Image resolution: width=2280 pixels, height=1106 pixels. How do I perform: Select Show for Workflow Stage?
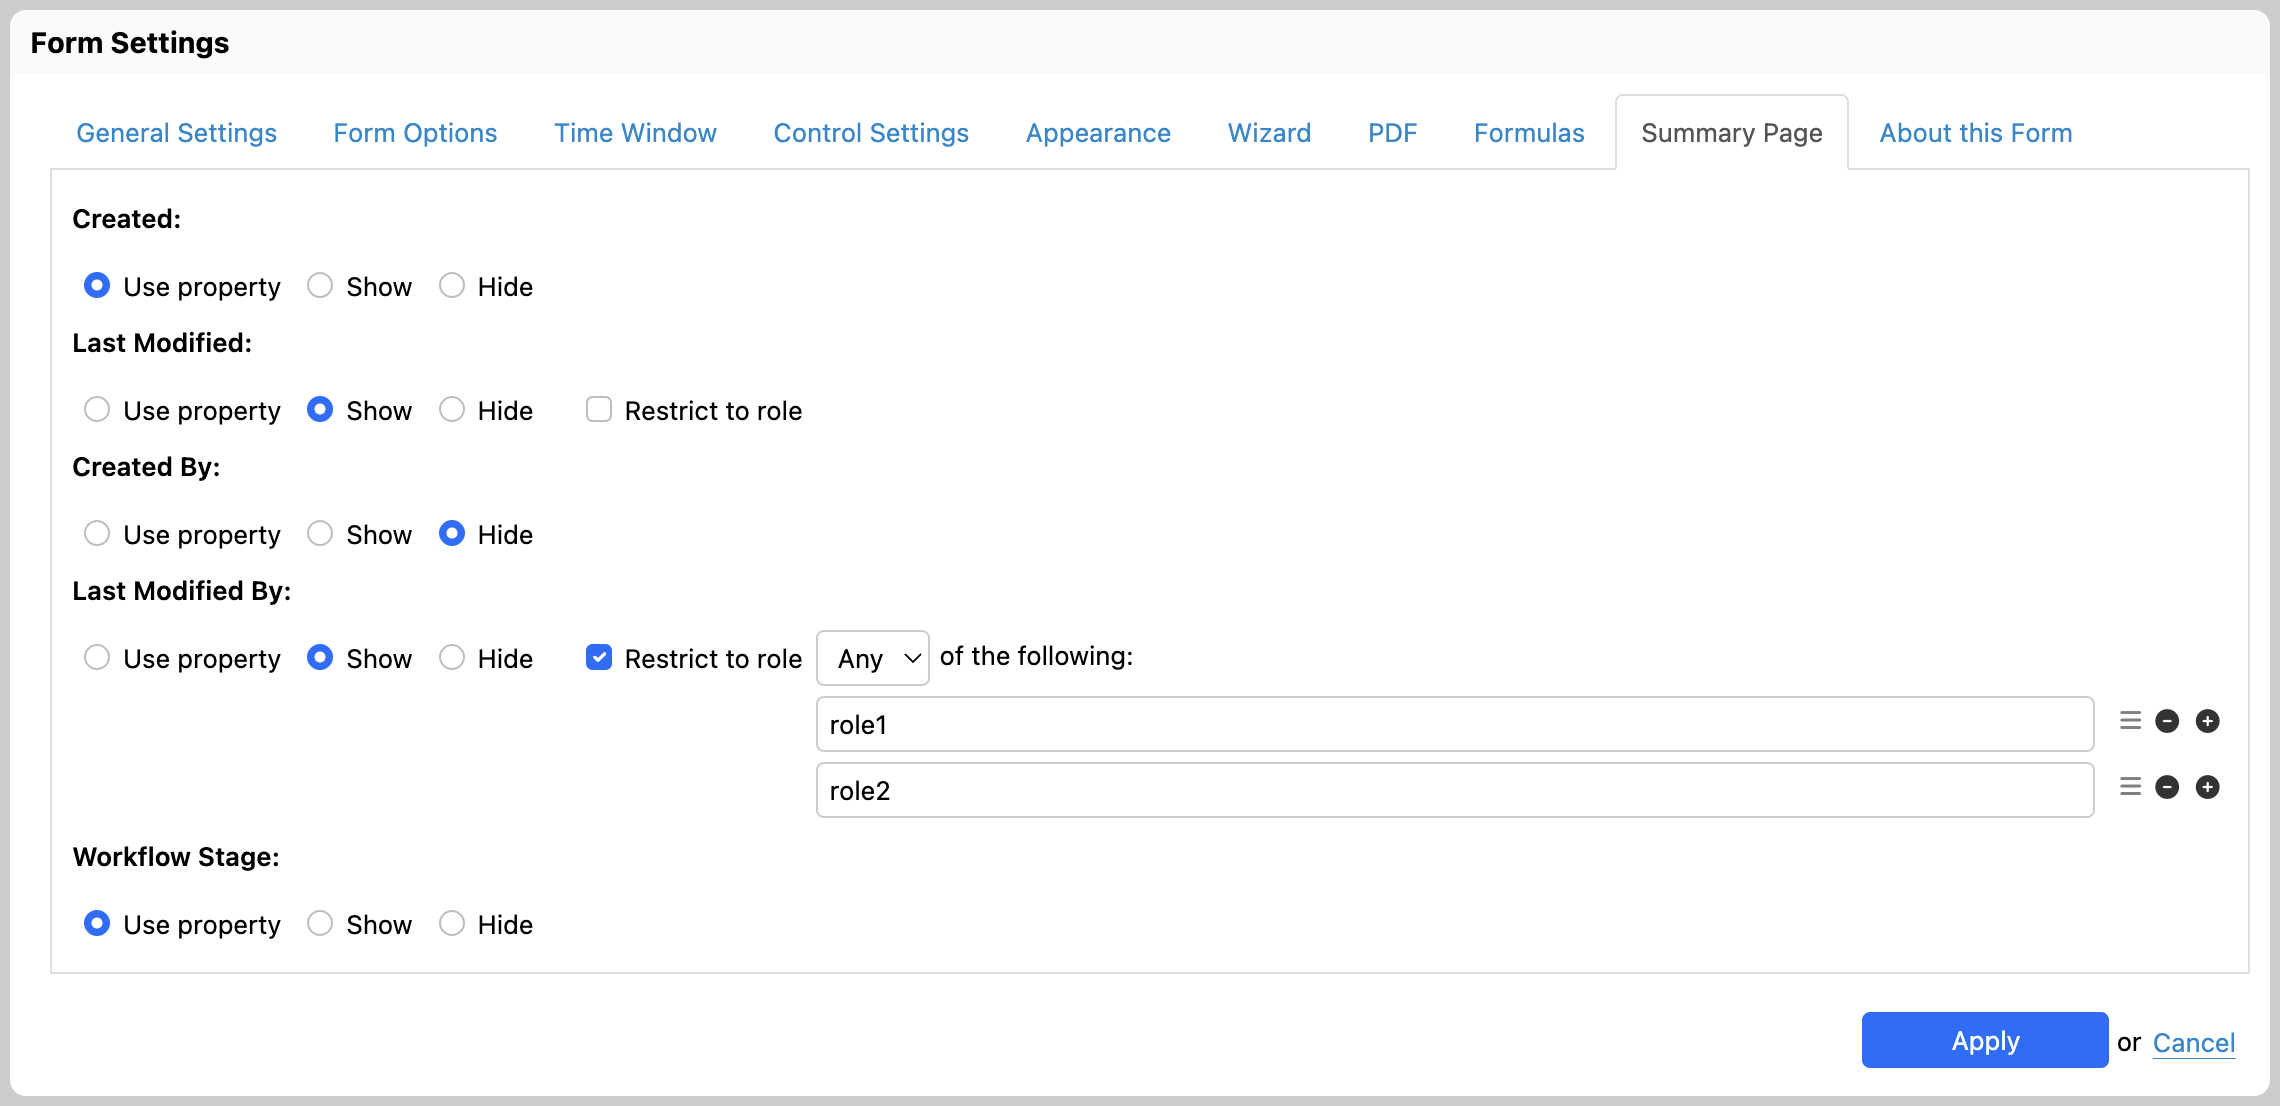tap(320, 923)
